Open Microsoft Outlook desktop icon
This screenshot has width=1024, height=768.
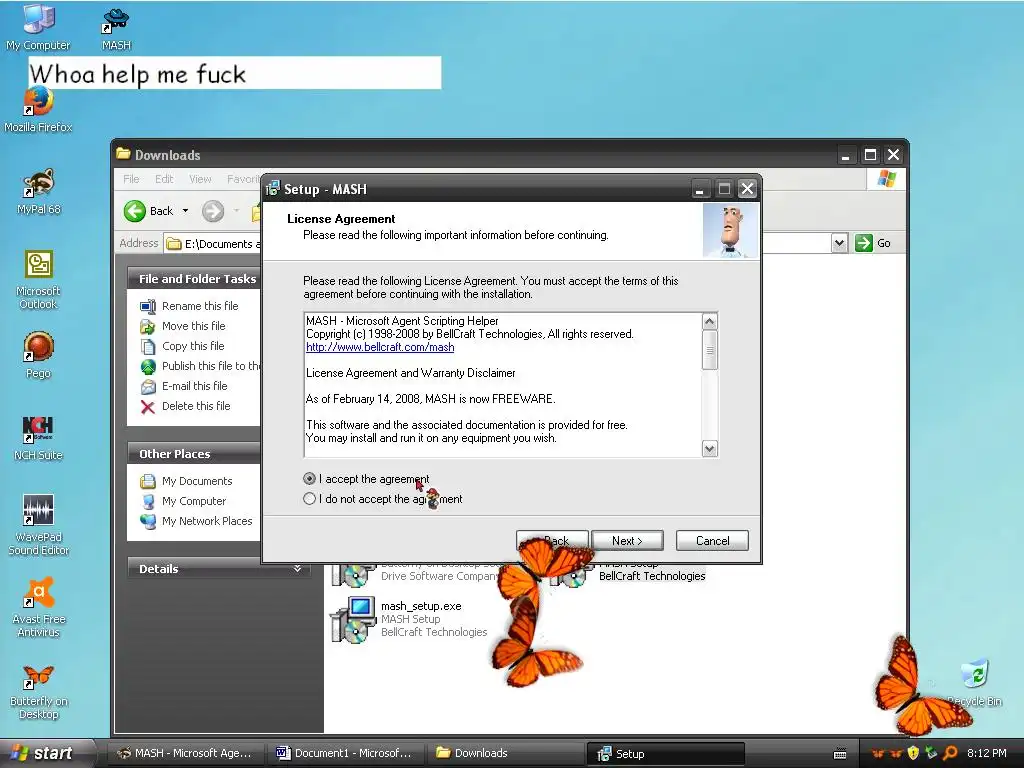coord(38,280)
